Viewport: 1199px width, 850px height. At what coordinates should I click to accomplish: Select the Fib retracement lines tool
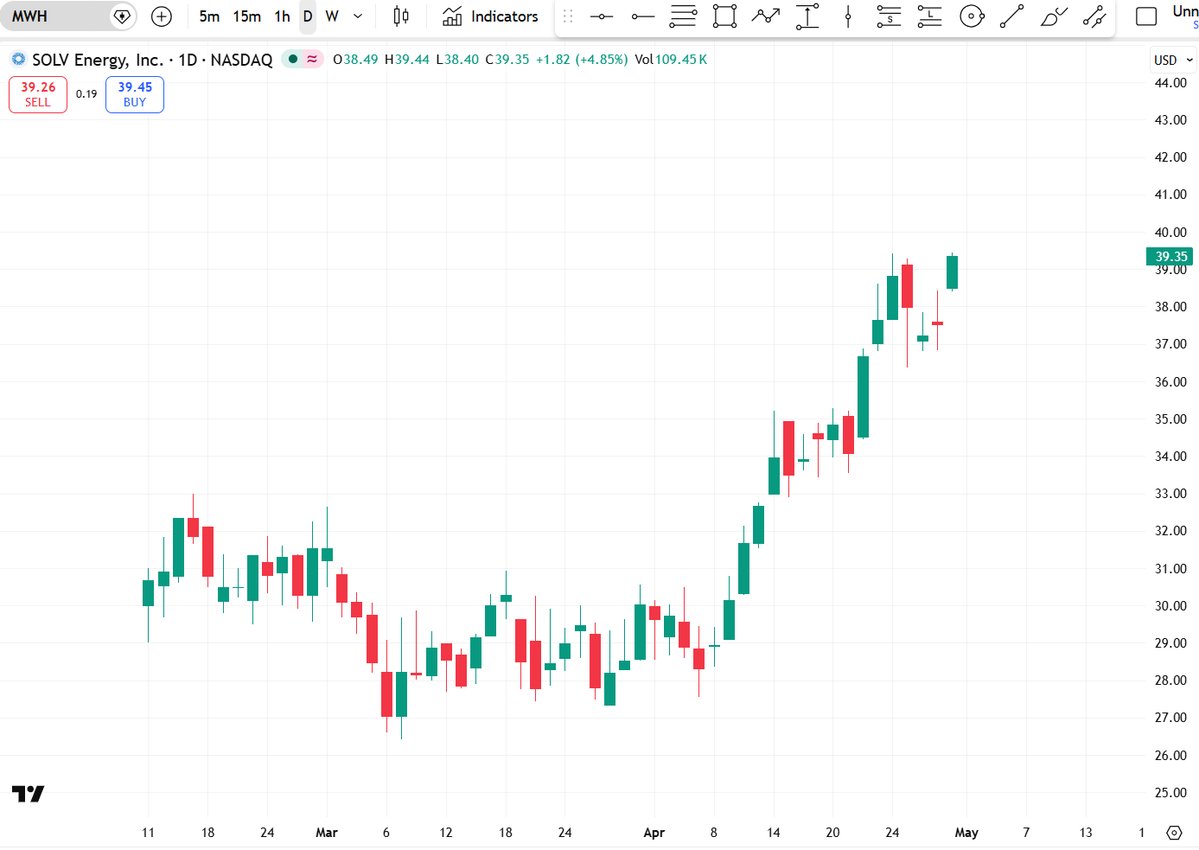(683, 16)
